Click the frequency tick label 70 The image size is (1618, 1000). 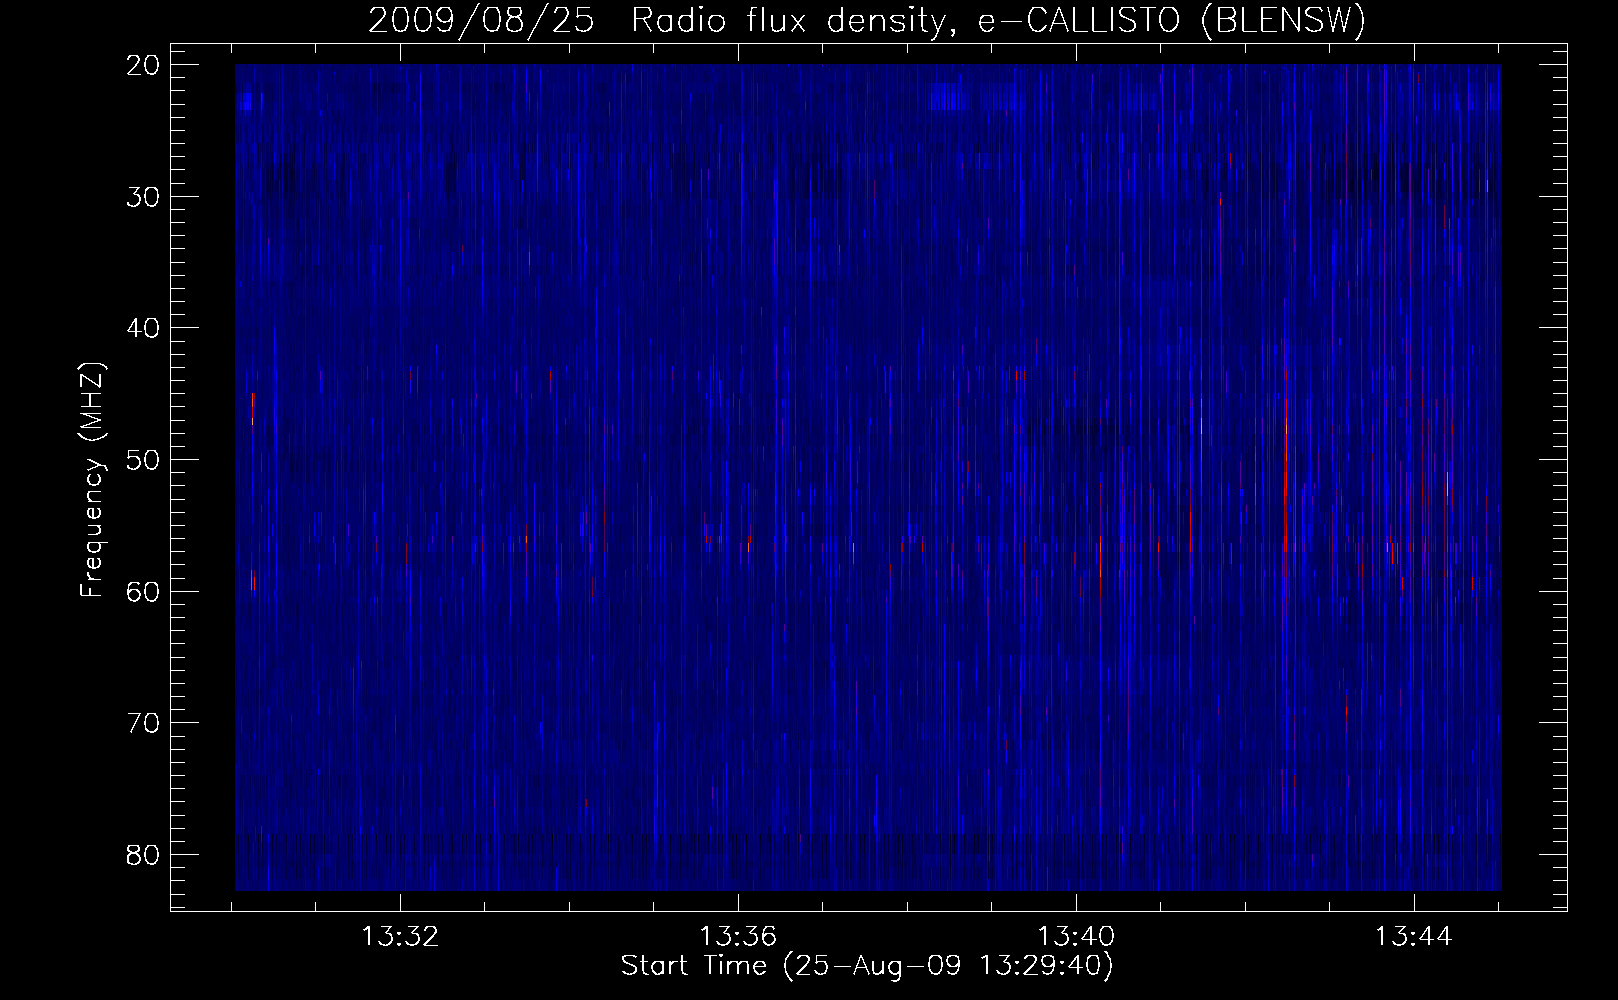click(x=143, y=723)
